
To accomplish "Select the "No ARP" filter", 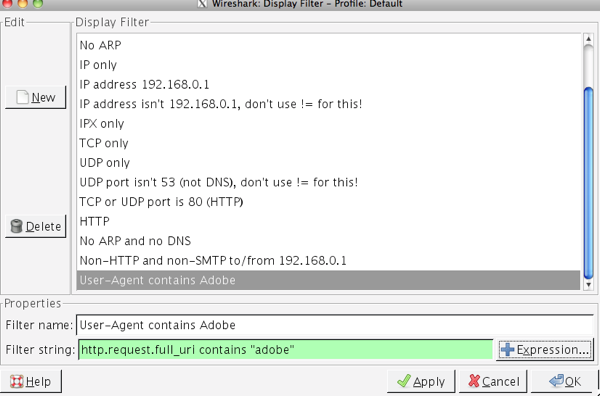I will tap(328, 45).
